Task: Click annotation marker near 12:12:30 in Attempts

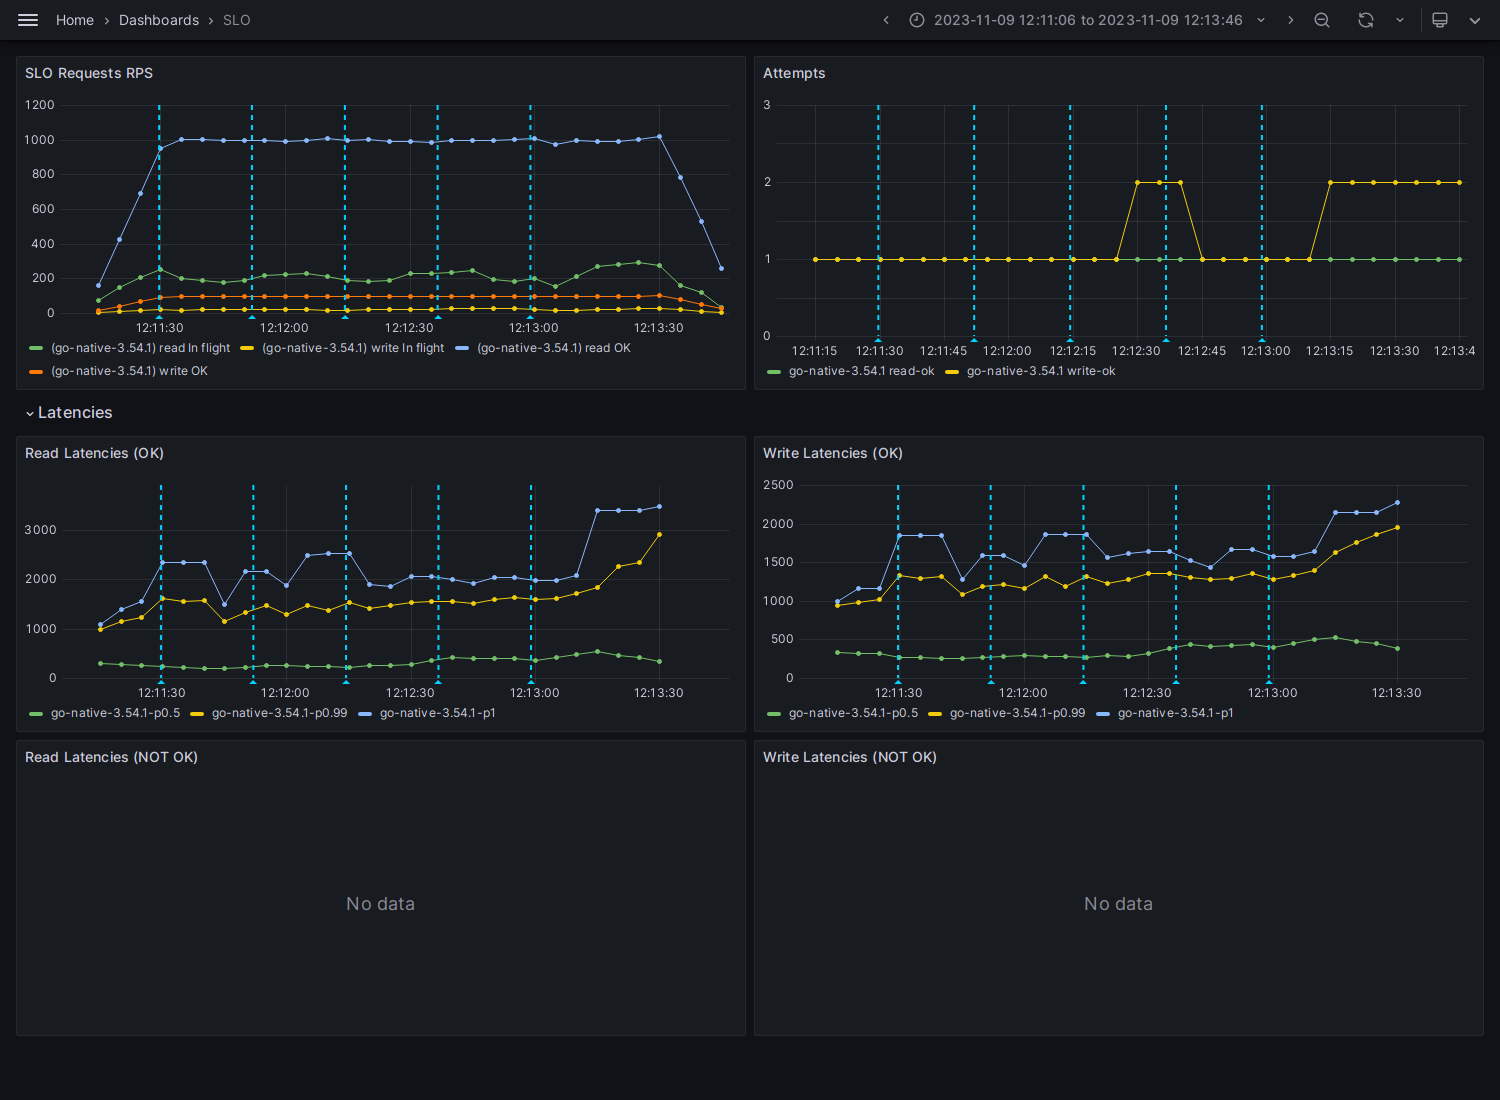Action: point(1166,340)
